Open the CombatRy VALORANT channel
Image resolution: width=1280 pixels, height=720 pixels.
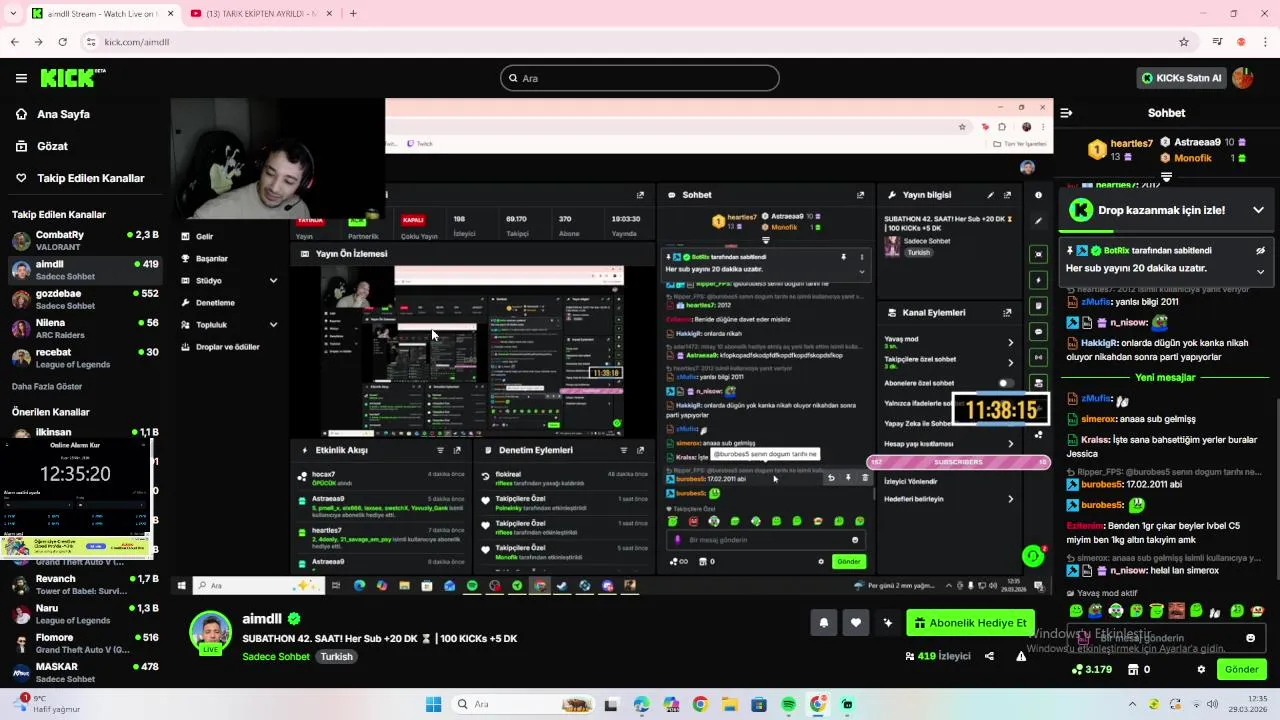click(85, 240)
